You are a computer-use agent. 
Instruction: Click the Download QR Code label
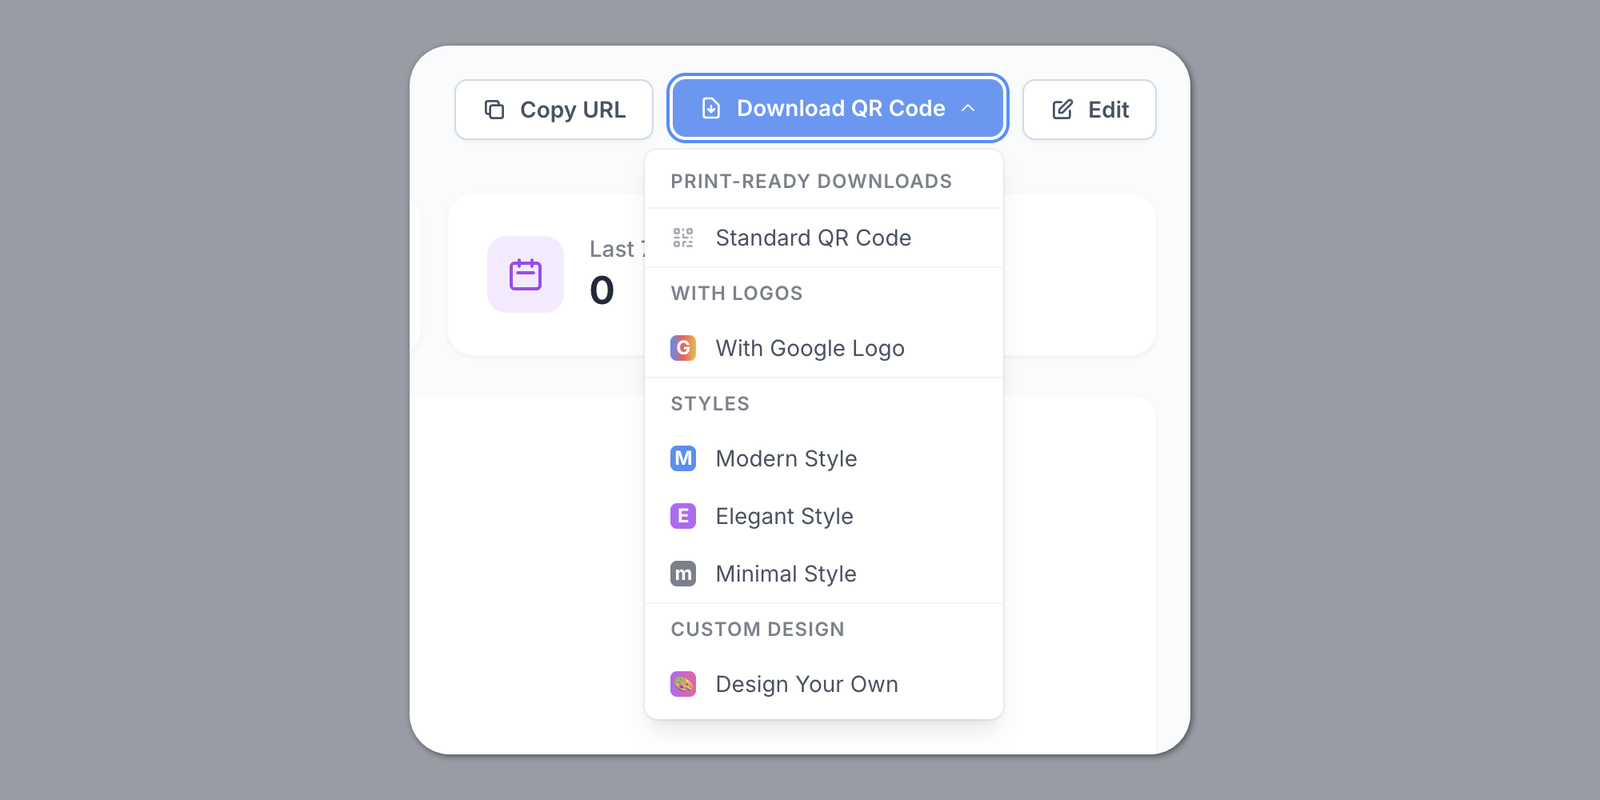[840, 108]
